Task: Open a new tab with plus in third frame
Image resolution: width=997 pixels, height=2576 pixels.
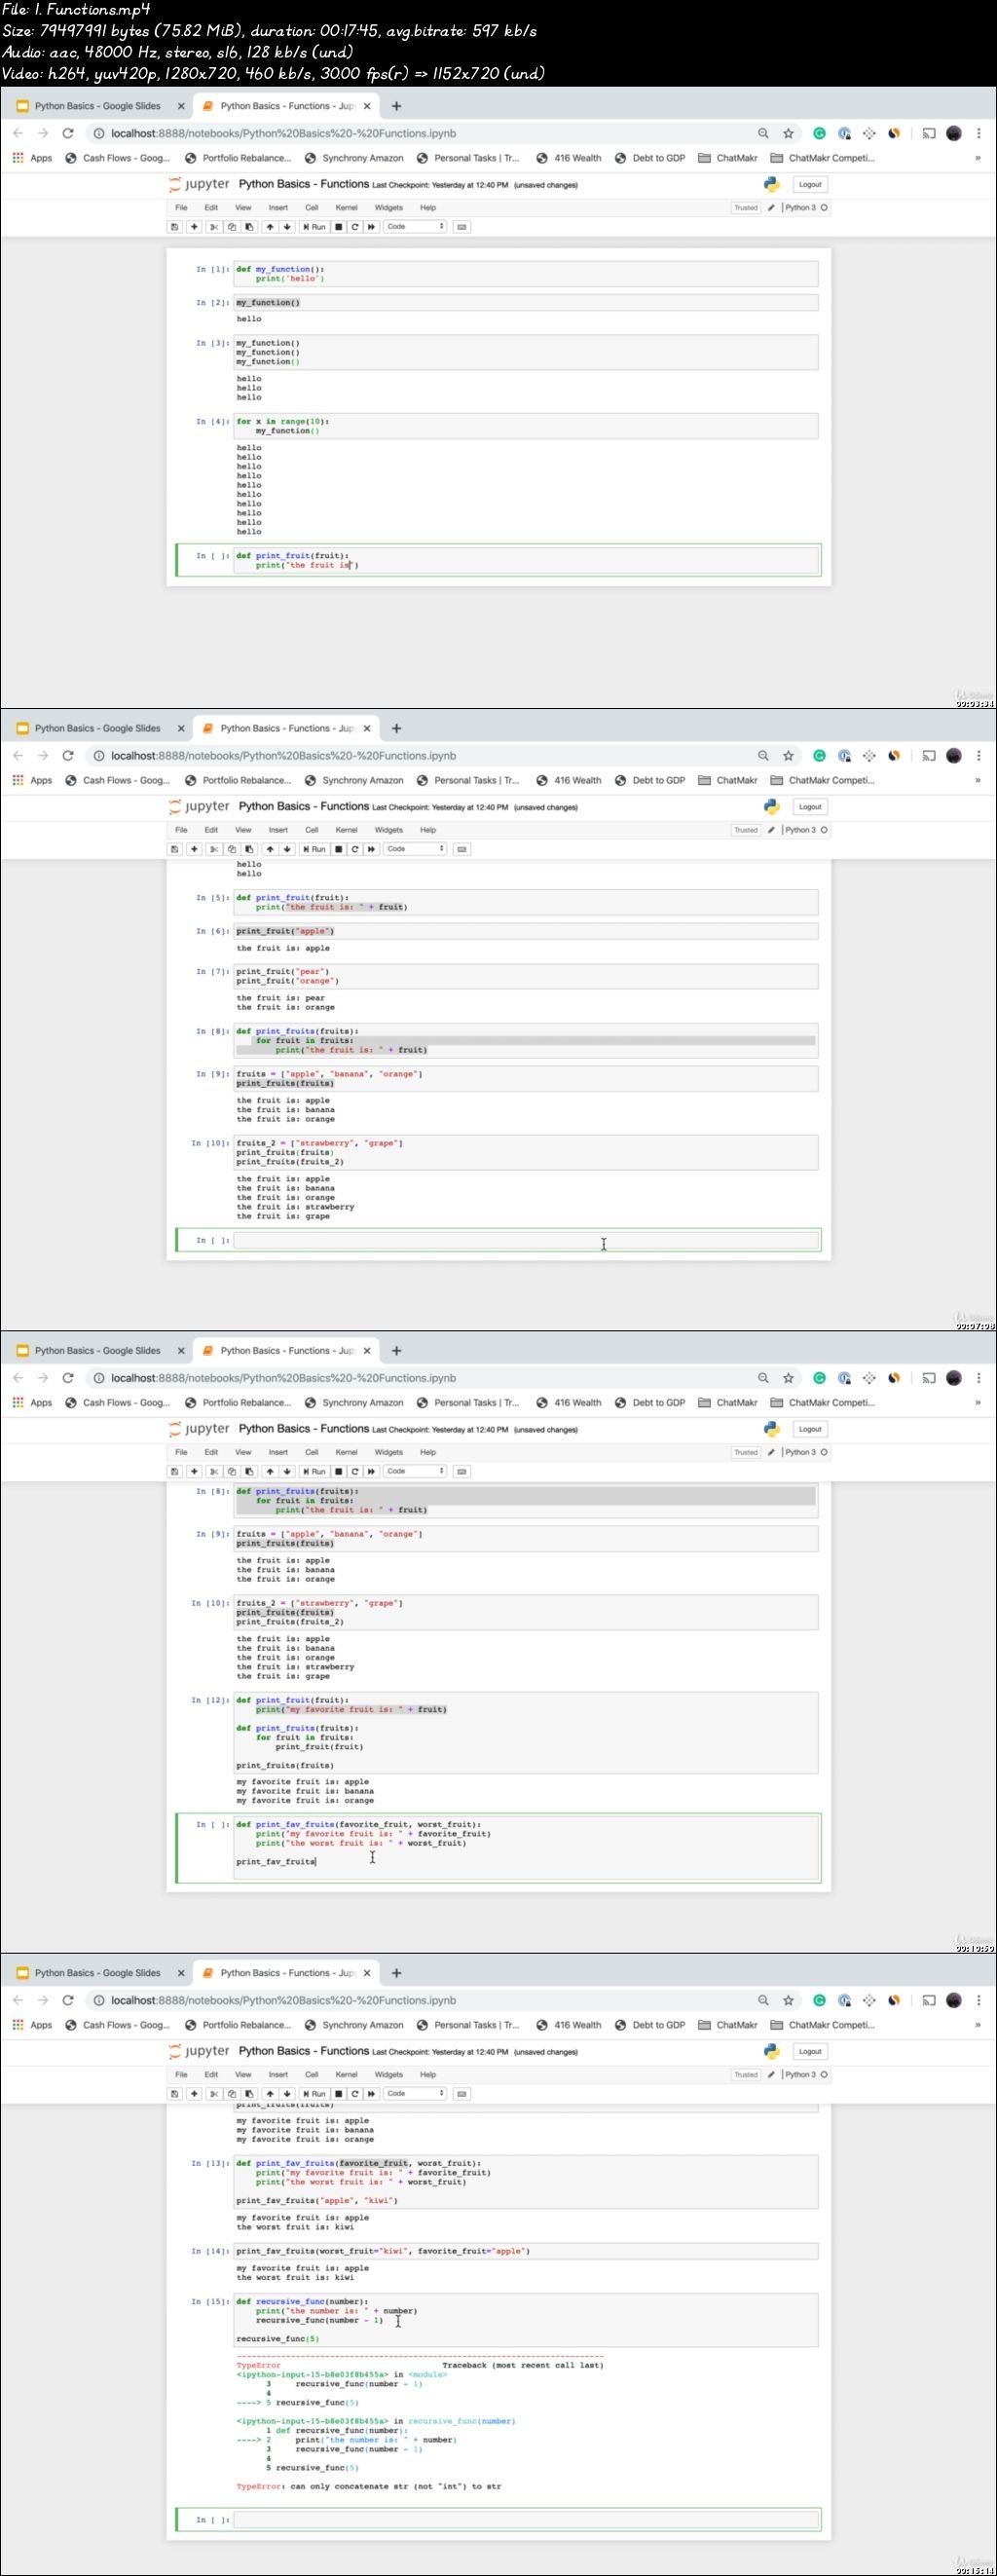Action: (x=397, y=1350)
